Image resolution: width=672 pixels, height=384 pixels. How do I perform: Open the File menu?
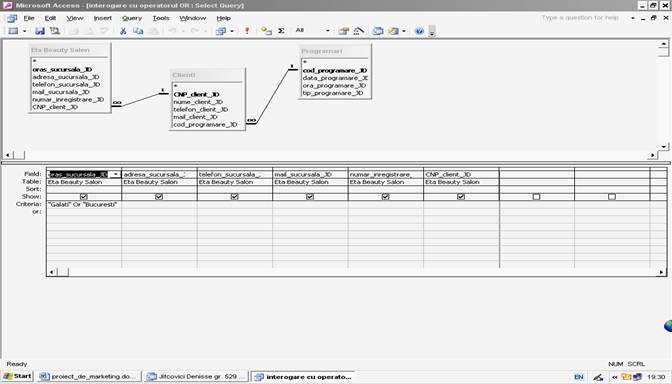[x=29, y=18]
